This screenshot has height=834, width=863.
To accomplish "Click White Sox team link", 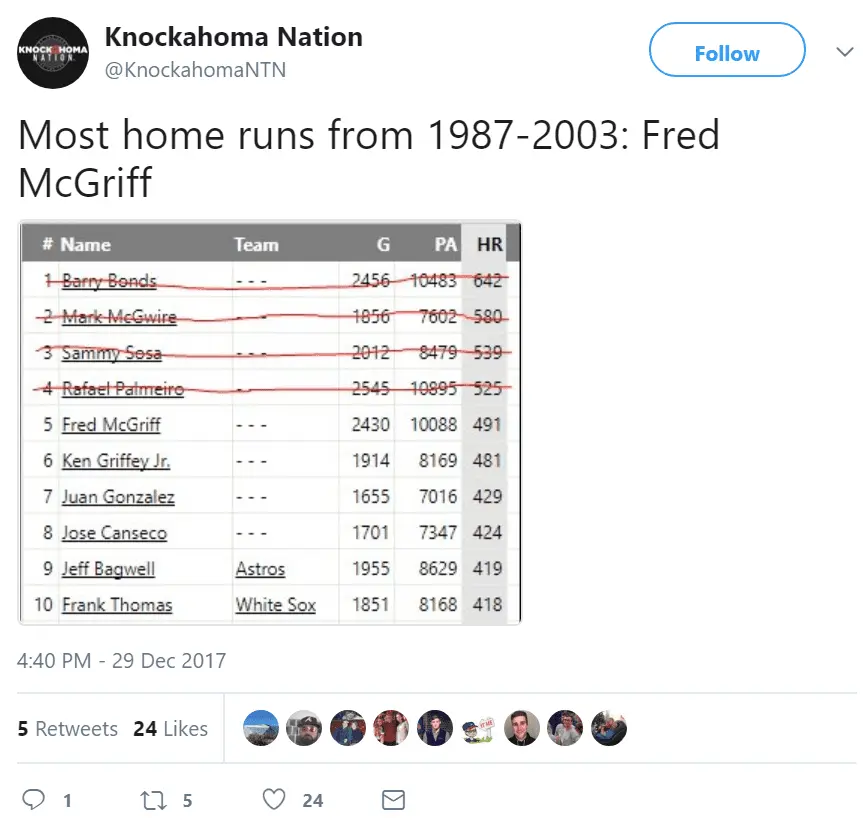I will 275,605.
